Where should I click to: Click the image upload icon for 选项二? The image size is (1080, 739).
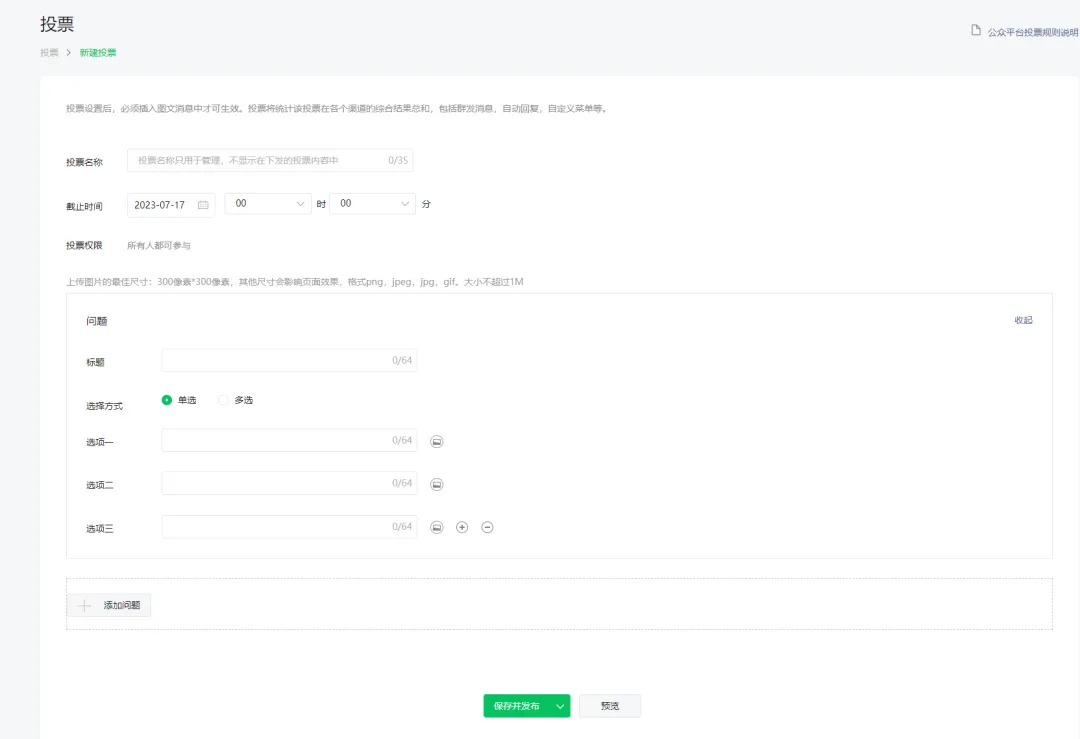(437, 484)
